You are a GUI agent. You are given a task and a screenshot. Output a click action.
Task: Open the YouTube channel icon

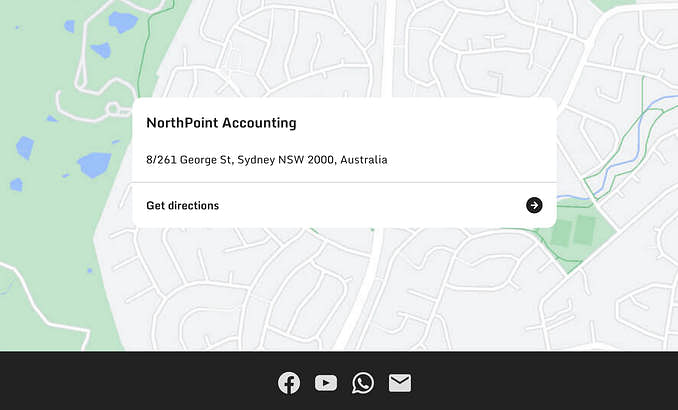pos(326,383)
